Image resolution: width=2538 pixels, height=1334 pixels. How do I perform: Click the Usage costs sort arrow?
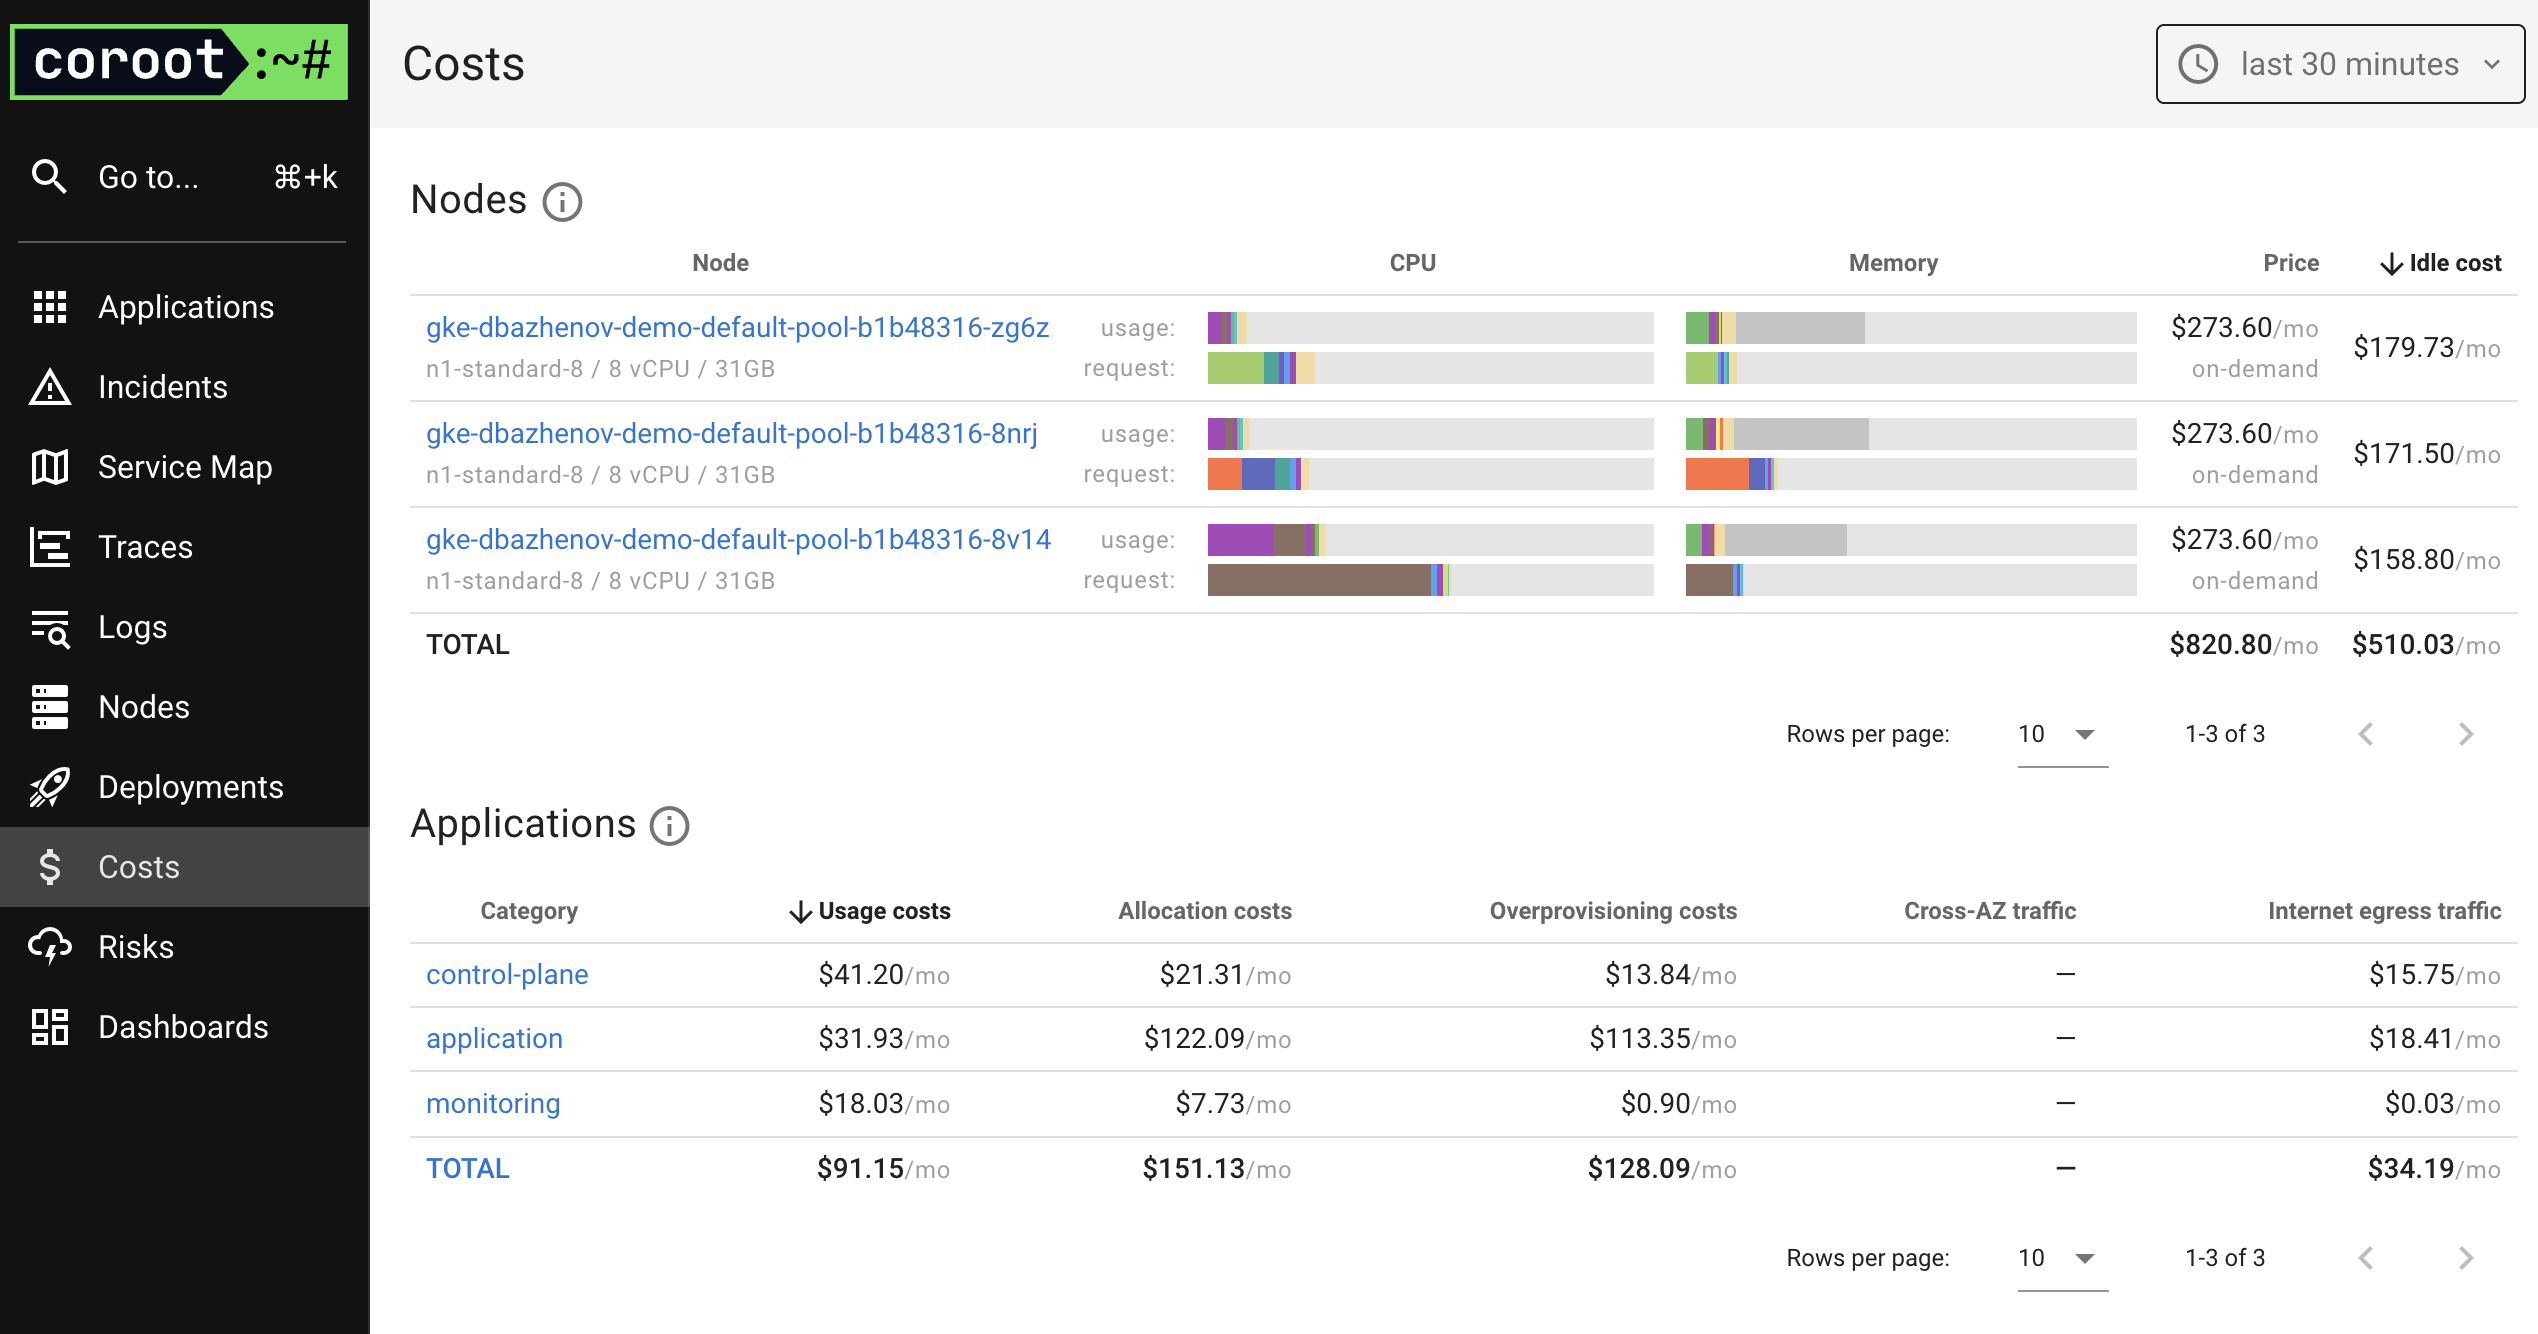pos(800,912)
